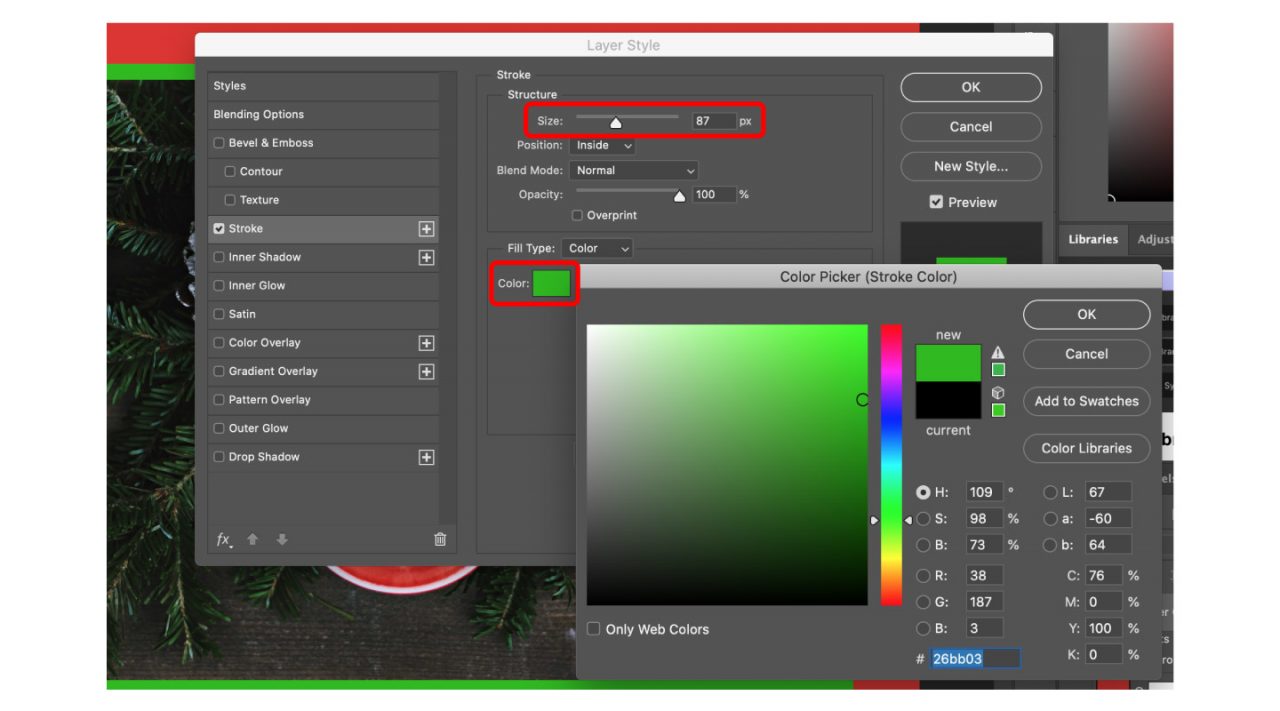1280x711 pixels.
Task: Add another Stroke effect with its plus icon
Action: (426, 228)
